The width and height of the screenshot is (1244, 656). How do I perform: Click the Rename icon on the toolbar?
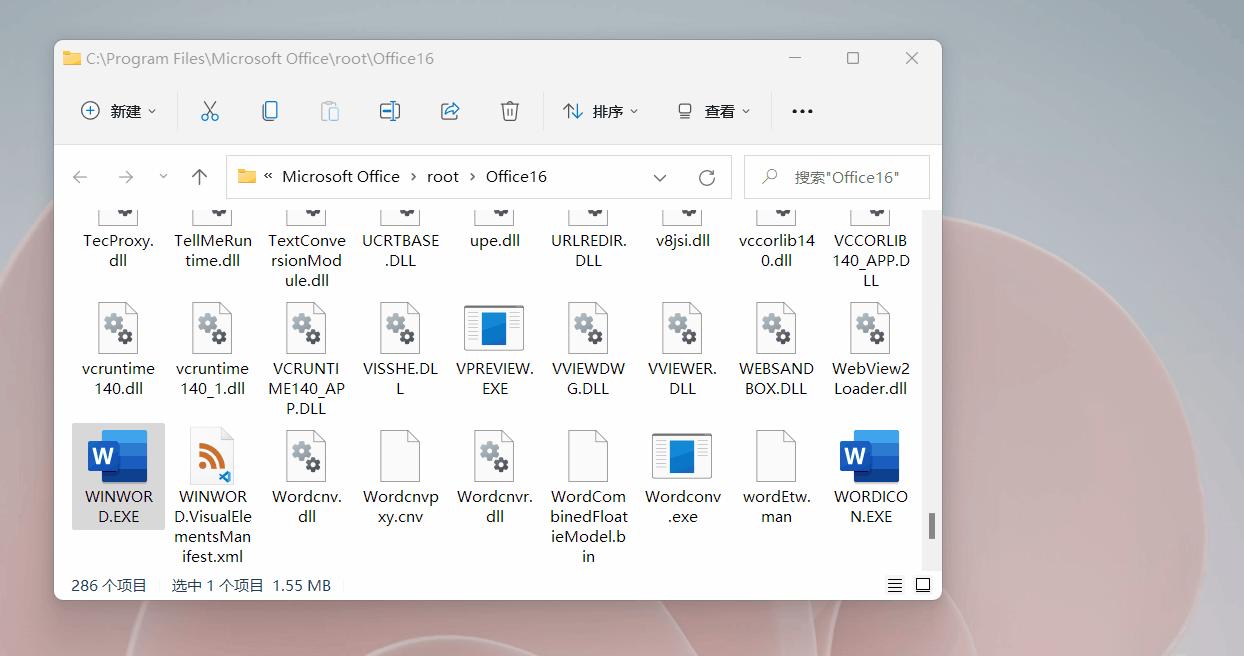coord(389,110)
